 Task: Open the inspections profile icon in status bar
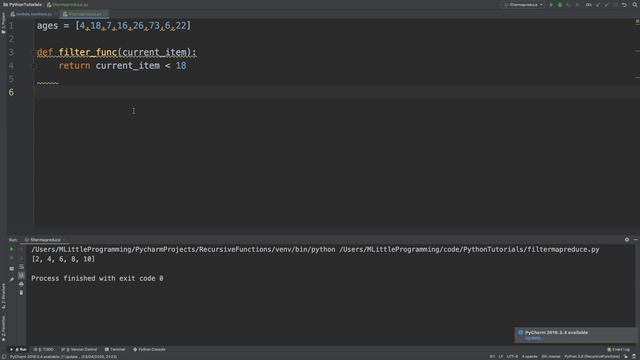point(634,357)
